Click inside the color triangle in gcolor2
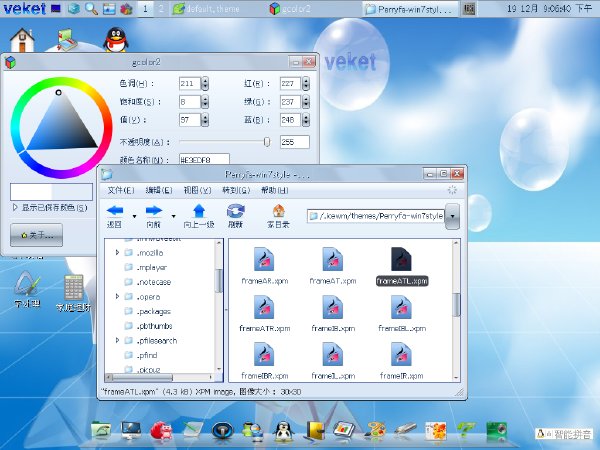The height and width of the screenshot is (450, 600). click(61, 124)
